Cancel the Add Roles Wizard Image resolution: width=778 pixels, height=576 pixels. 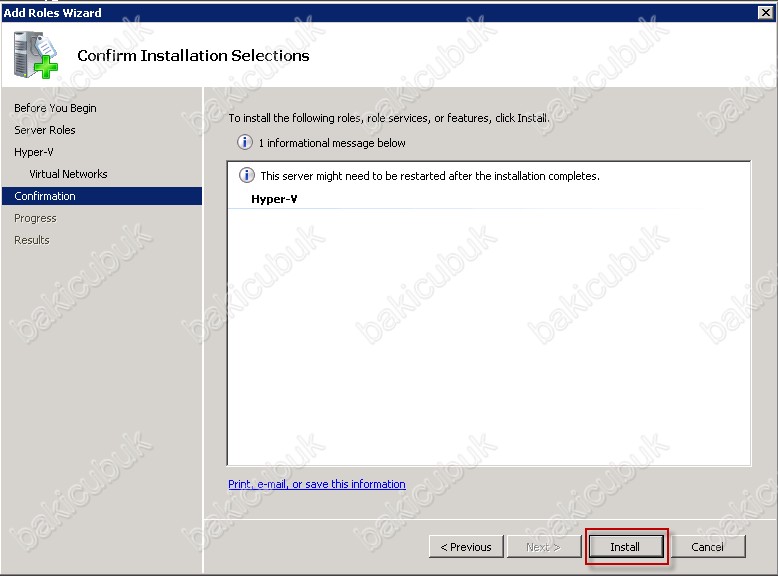(707, 547)
